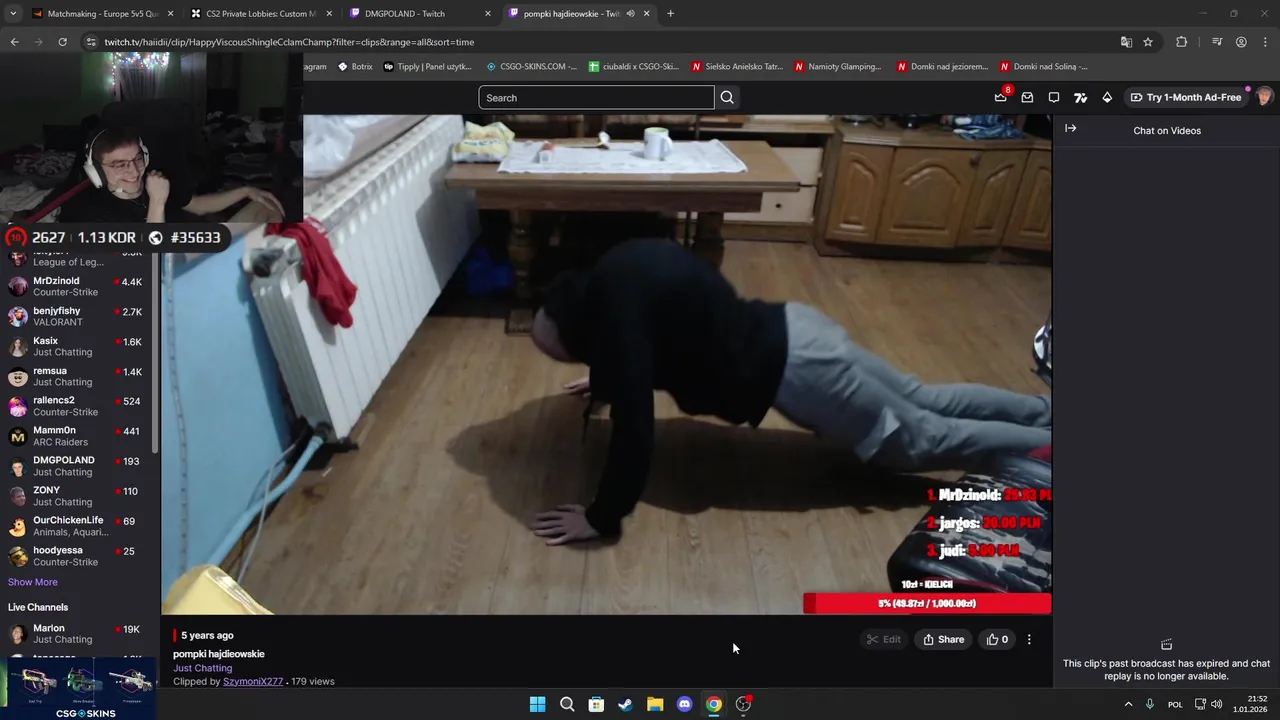Show hidden system tray icons

pos(1128,704)
